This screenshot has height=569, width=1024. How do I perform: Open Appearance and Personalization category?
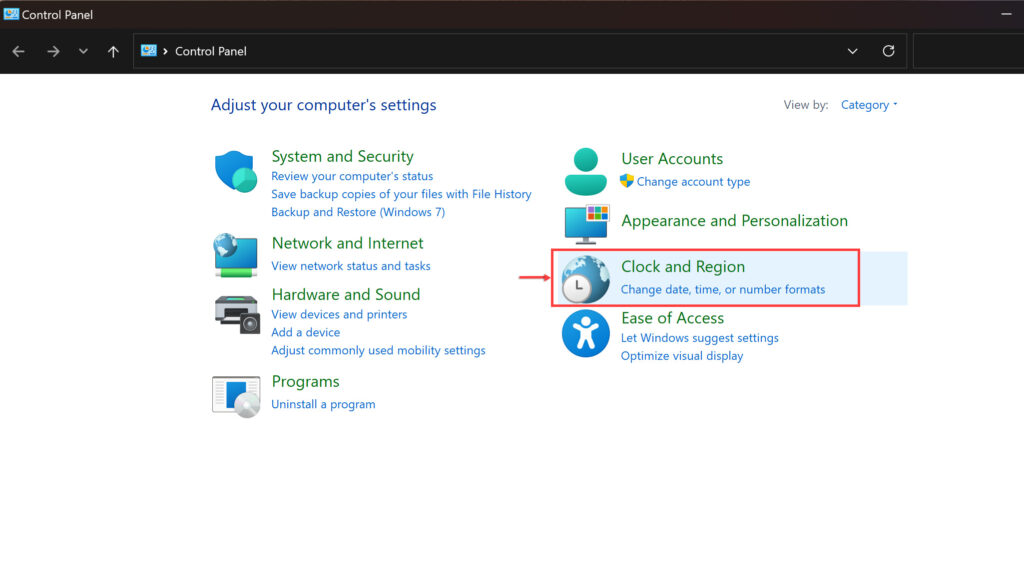pos(734,221)
